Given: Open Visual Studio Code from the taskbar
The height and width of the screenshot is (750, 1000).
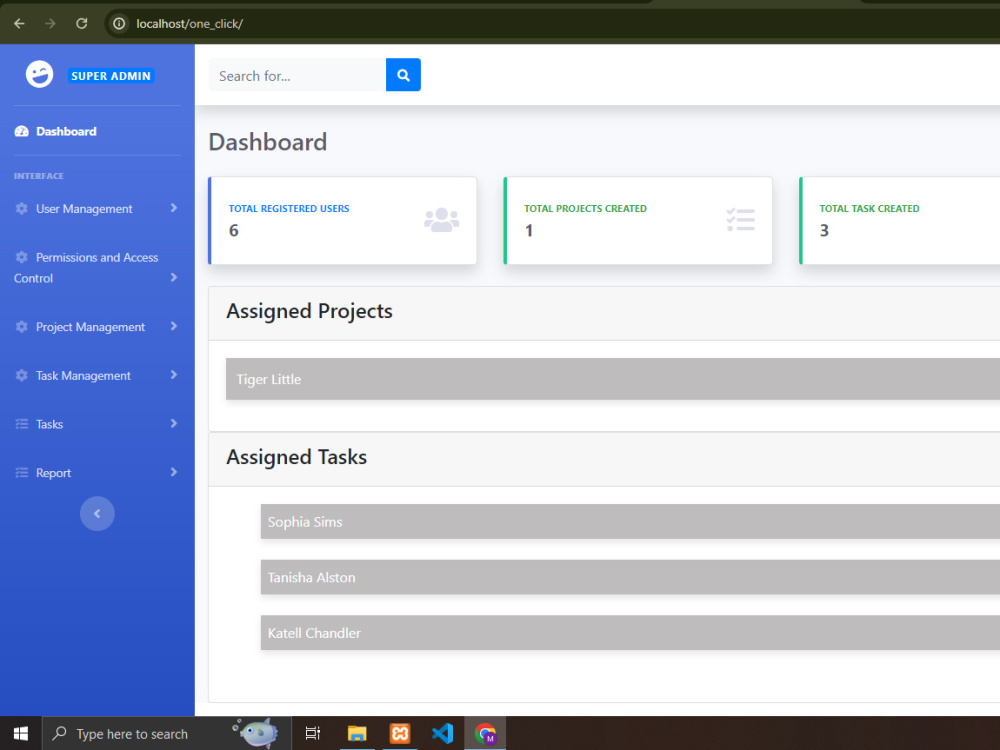Looking at the screenshot, I should [443, 733].
